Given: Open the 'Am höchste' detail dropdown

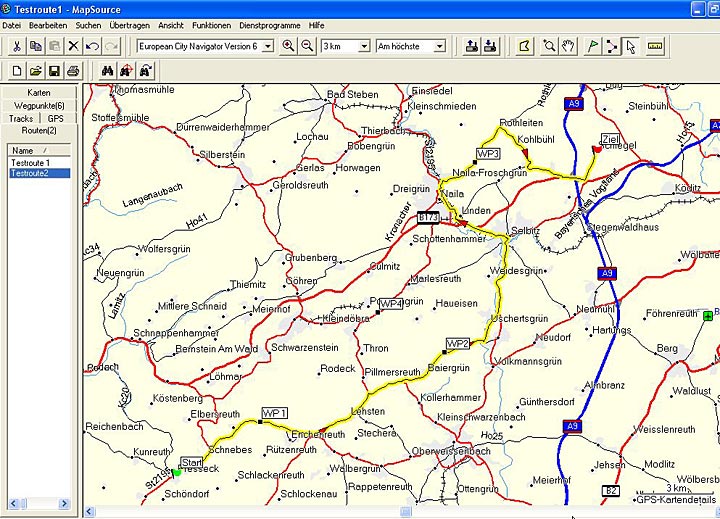Looking at the screenshot, I should point(439,46).
